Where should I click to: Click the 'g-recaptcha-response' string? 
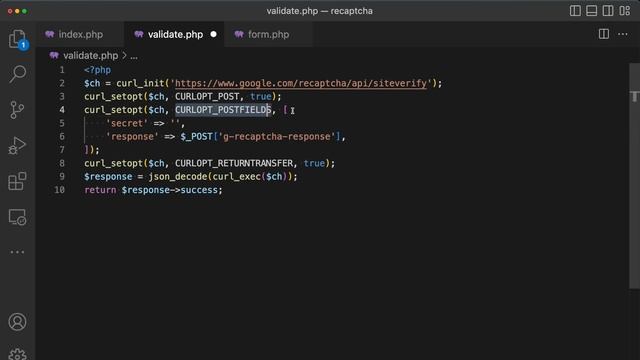[x=277, y=137]
